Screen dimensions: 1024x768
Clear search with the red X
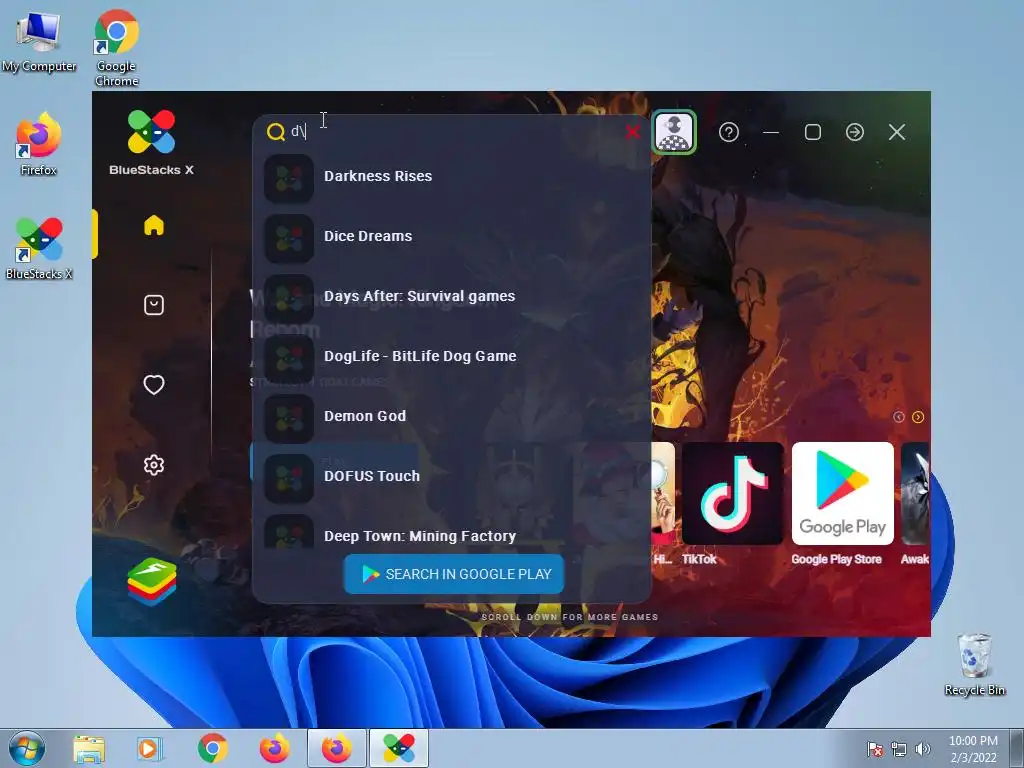tap(632, 132)
